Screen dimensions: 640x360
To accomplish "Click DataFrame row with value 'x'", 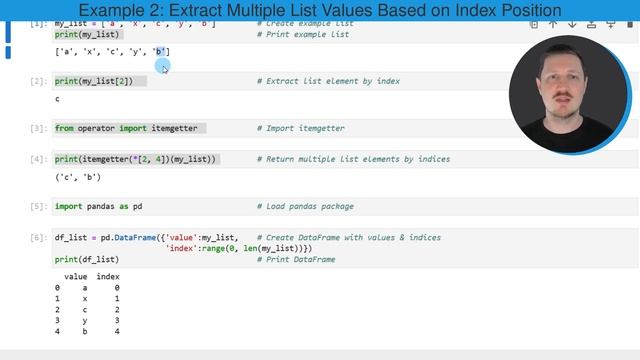I will 87,299.
